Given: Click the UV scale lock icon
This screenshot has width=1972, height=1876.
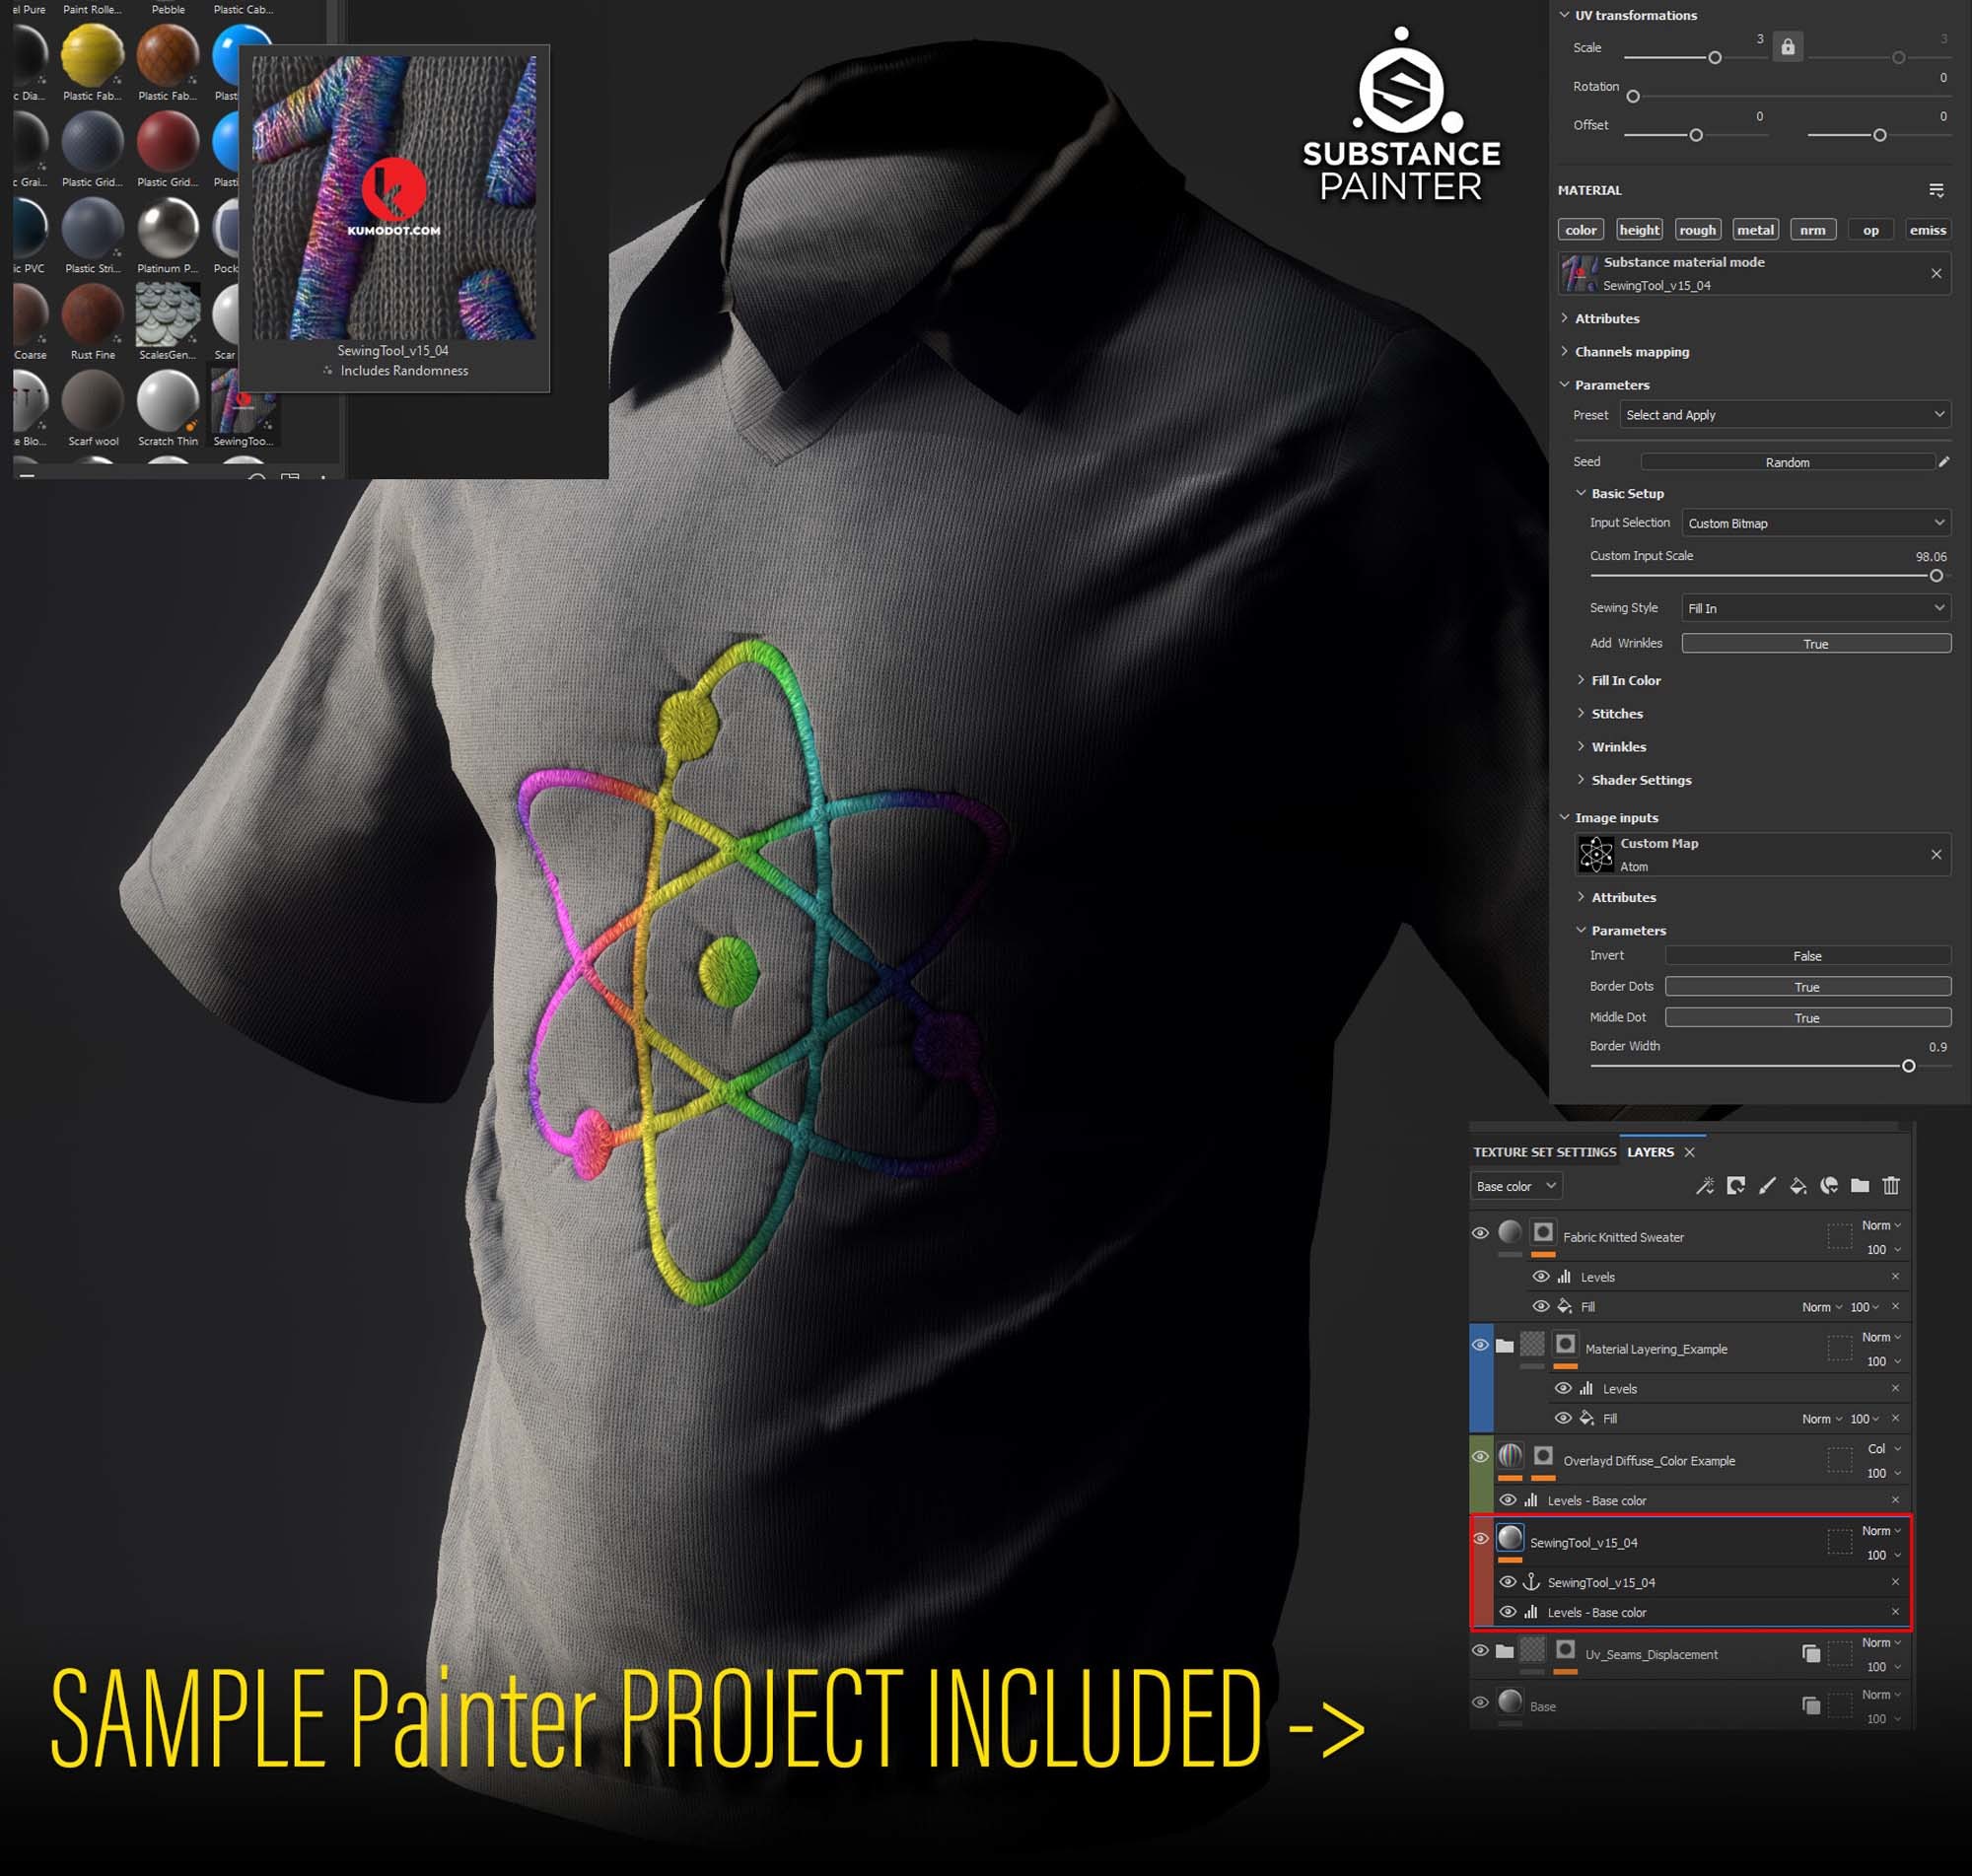Looking at the screenshot, I should [x=1788, y=47].
